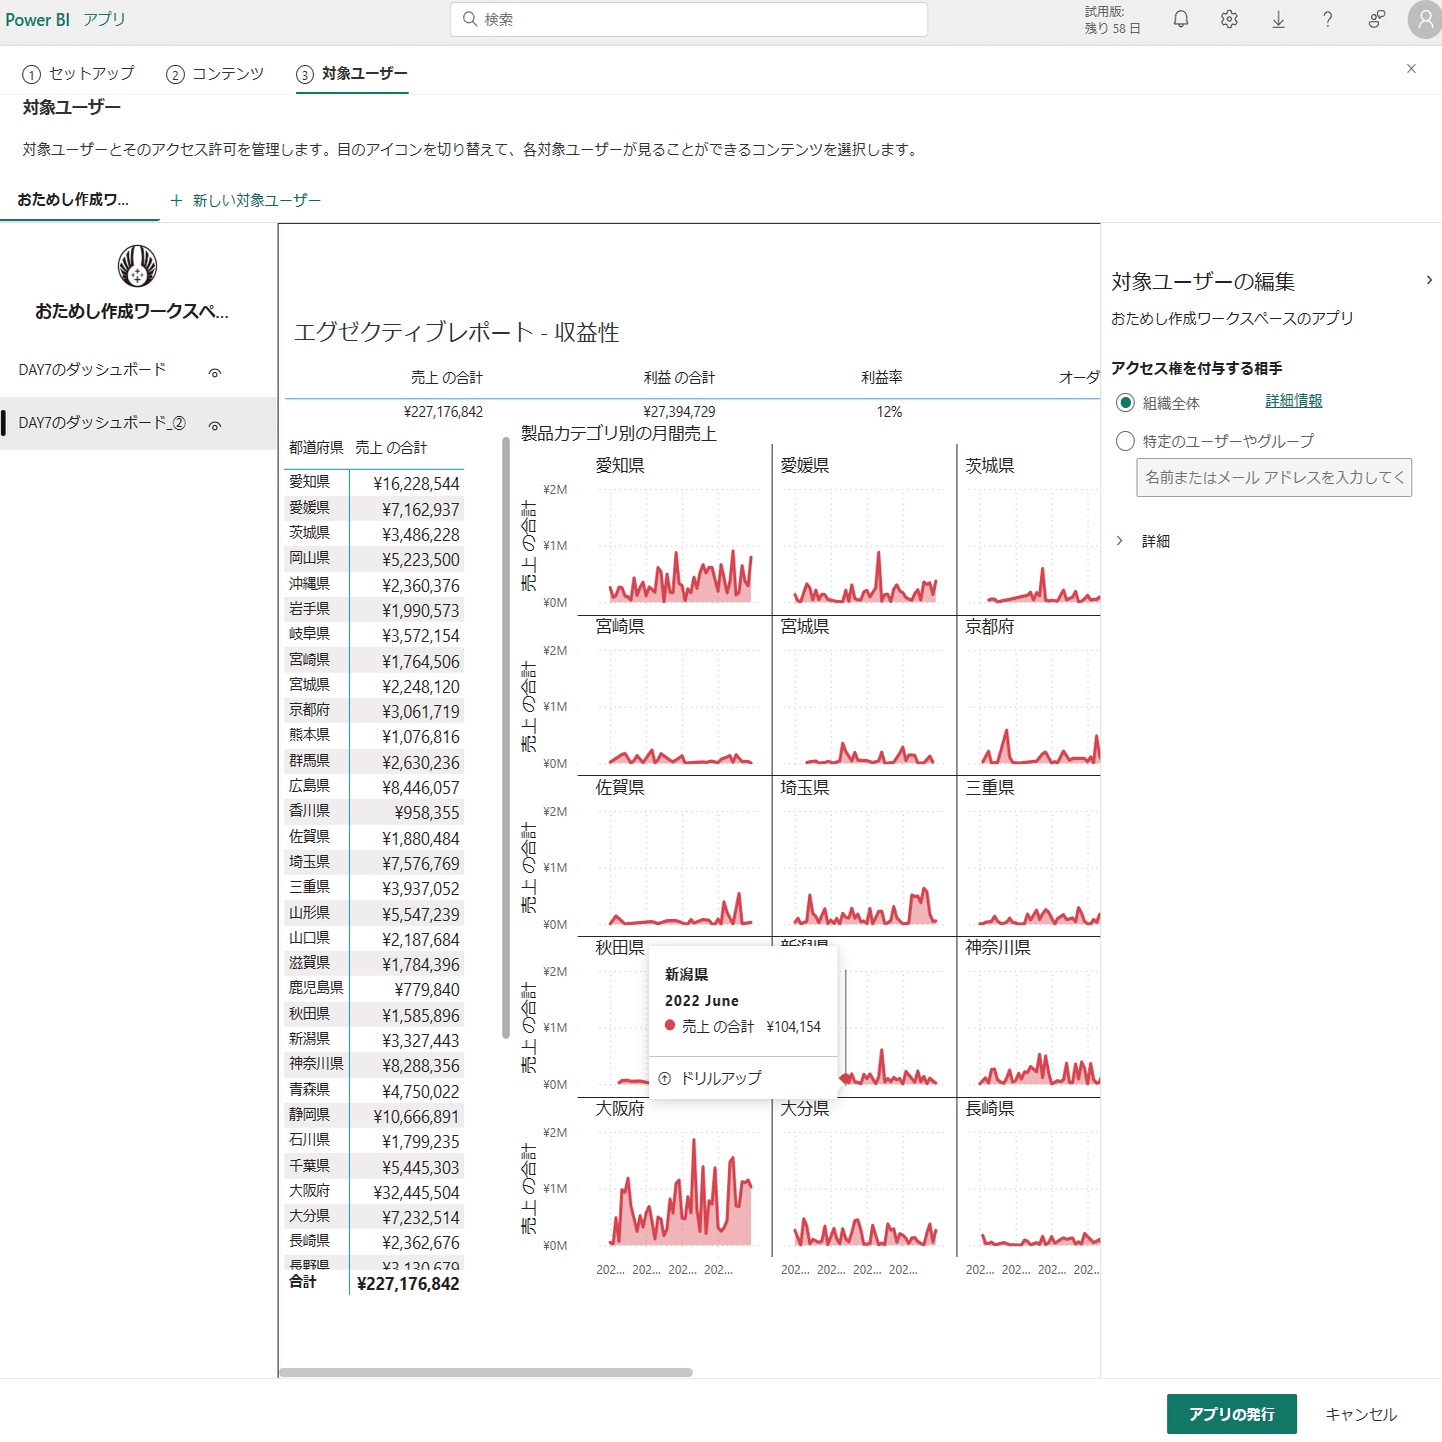Click the search magnifier icon
Image resolution: width=1442 pixels, height=1442 pixels.
point(470,19)
